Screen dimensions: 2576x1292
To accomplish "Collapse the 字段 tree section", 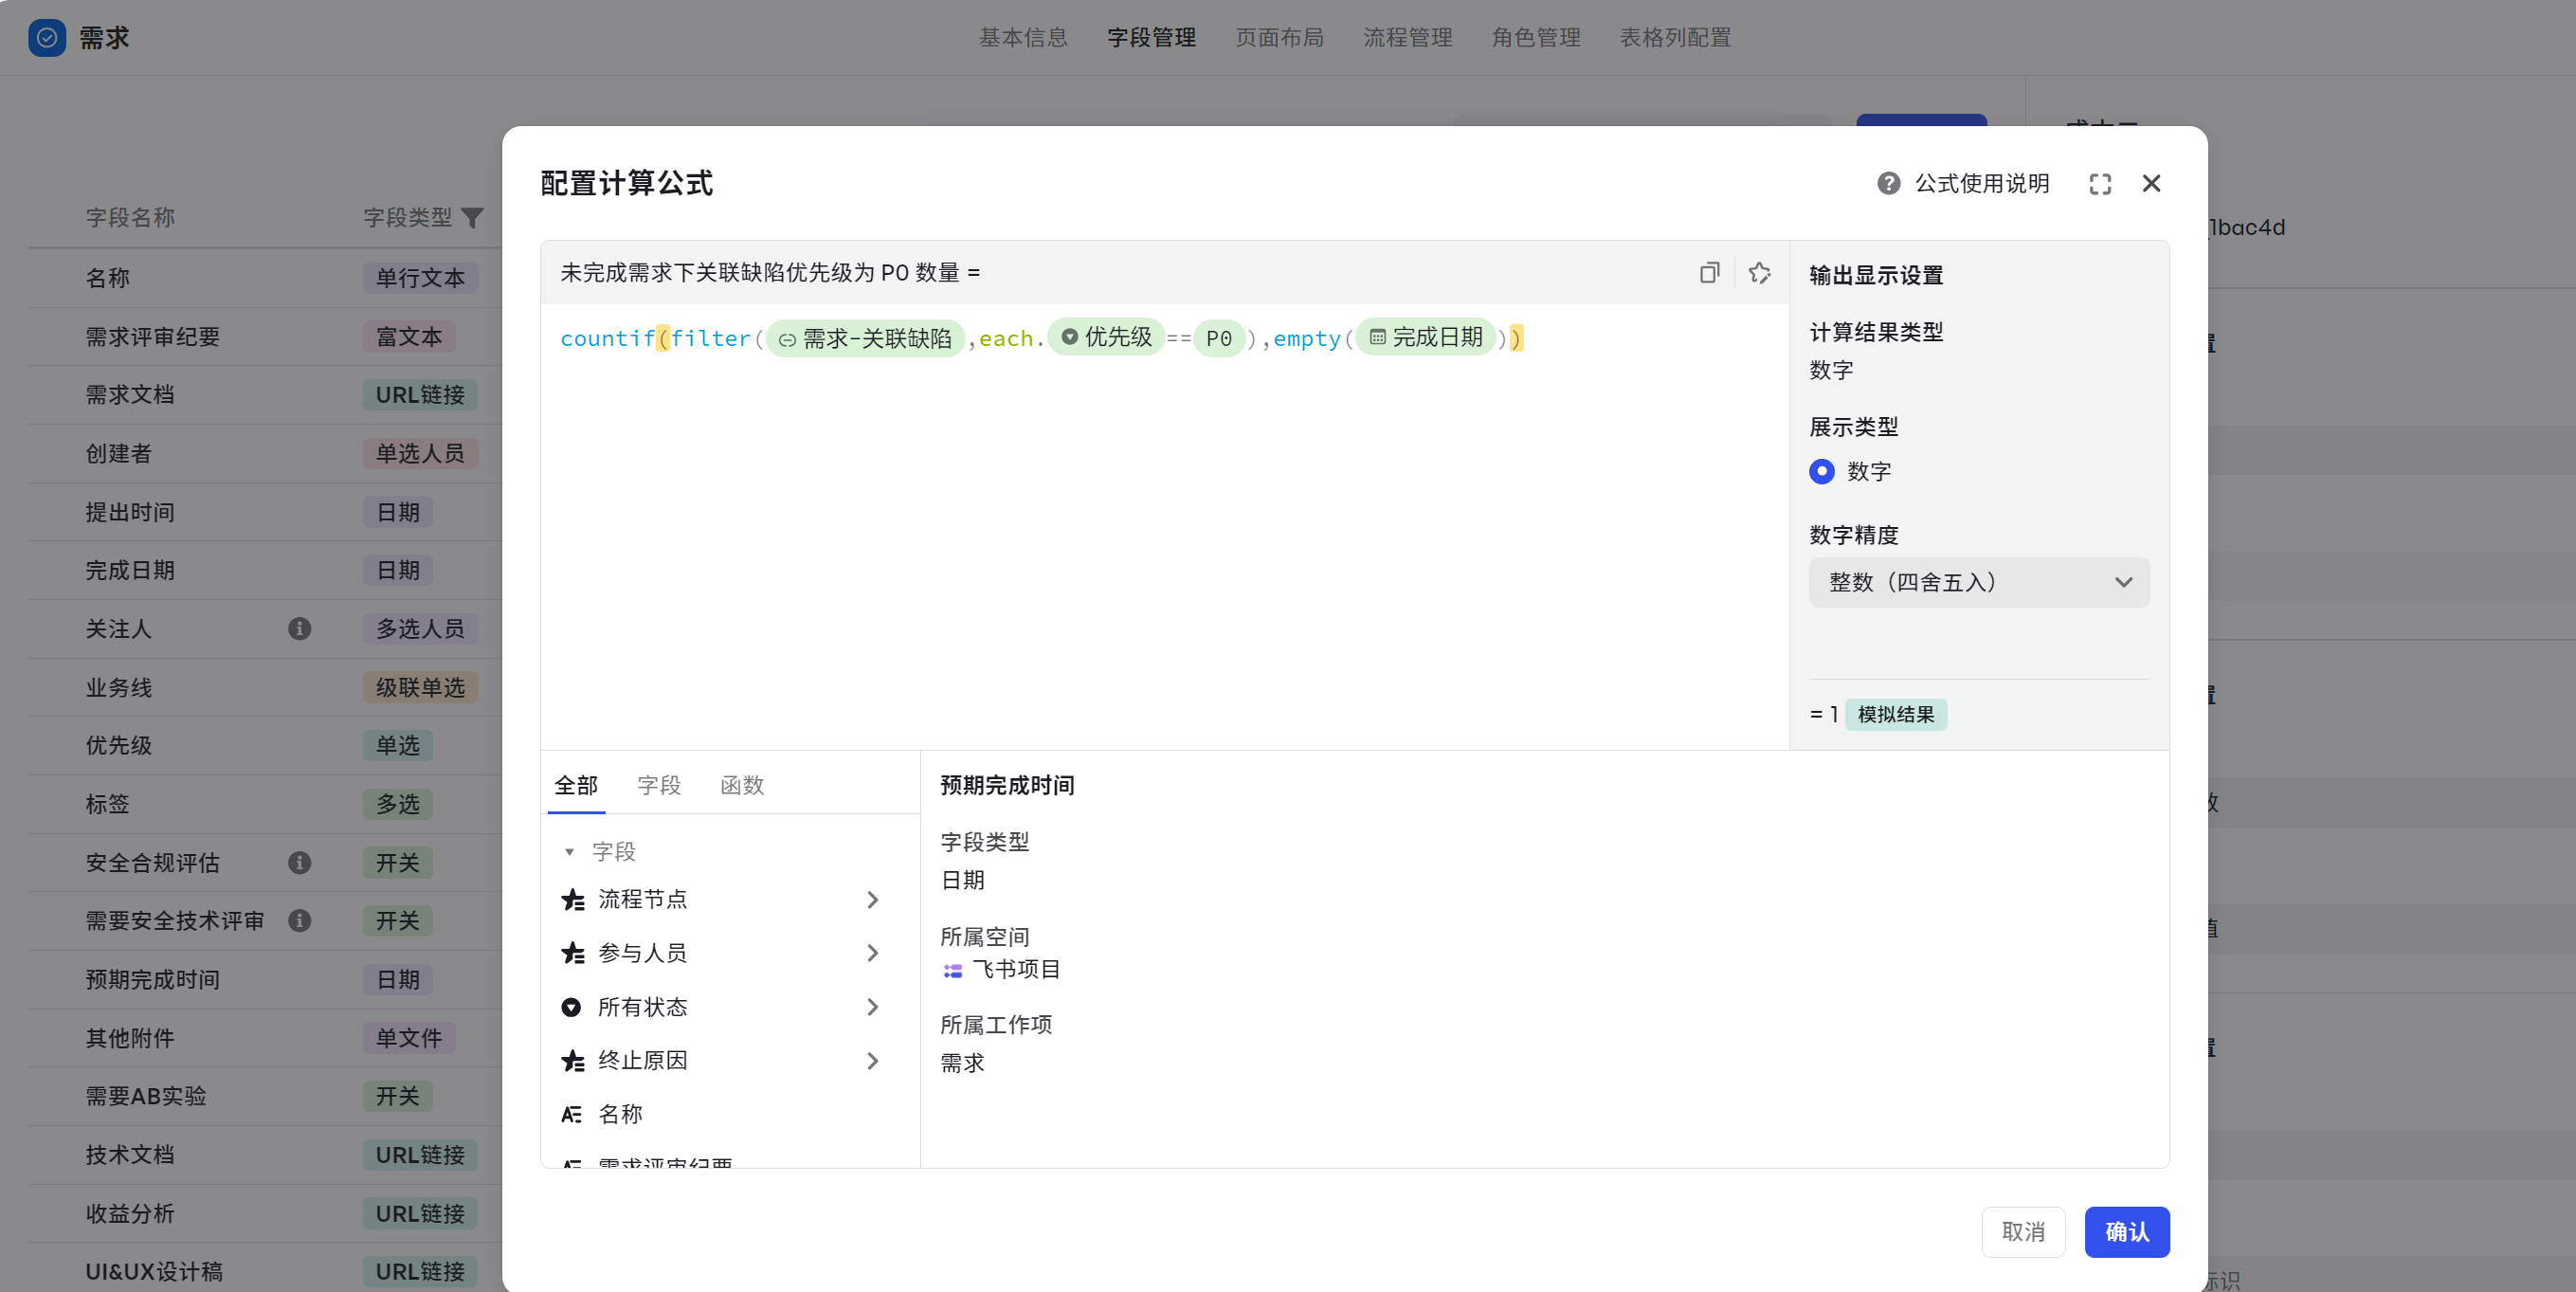I will click(x=569, y=852).
